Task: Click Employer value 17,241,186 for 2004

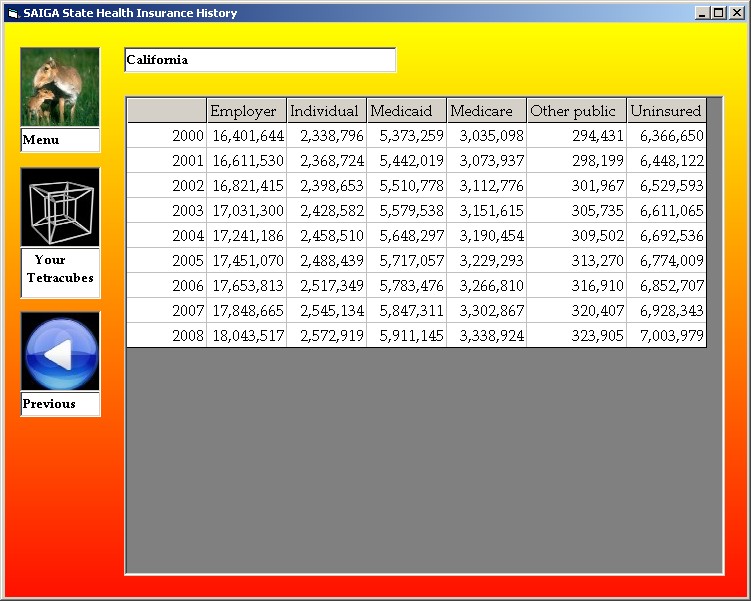Action: point(247,236)
